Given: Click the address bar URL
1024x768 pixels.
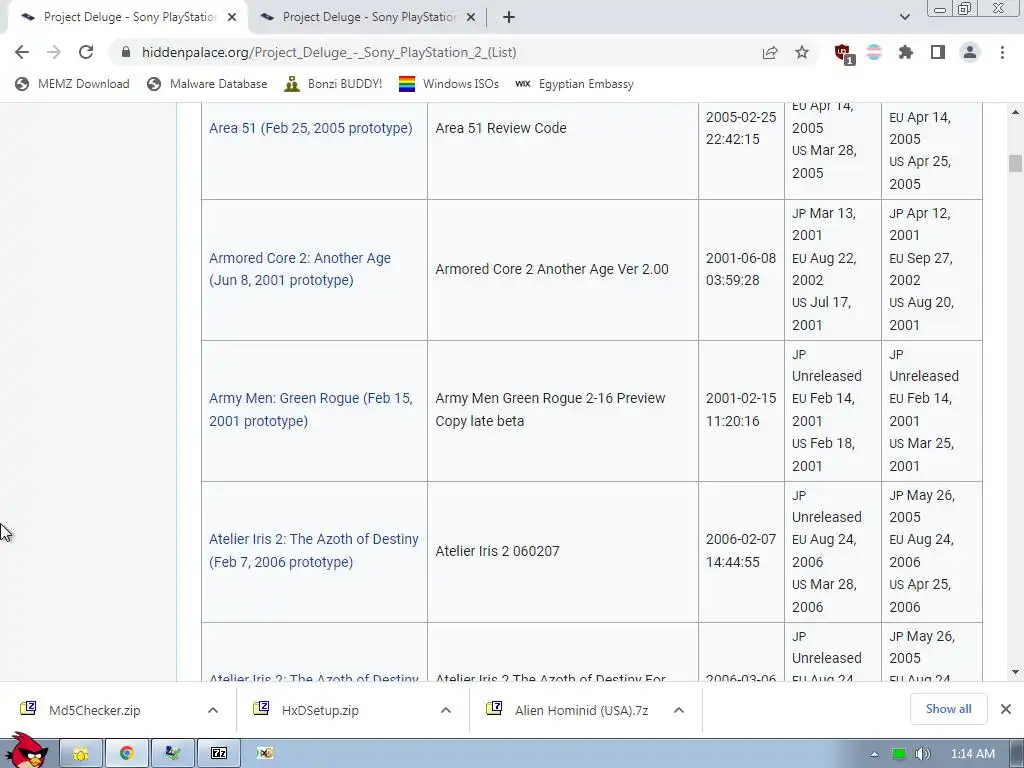Looking at the screenshot, I should pos(329,52).
